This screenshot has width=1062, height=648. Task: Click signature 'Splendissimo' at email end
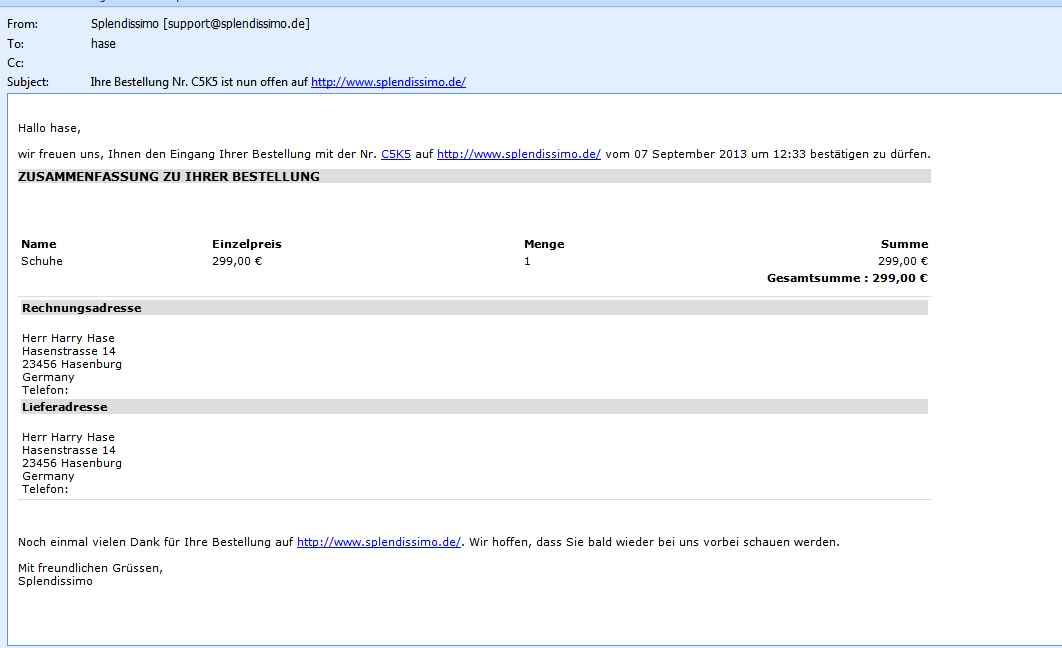click(56, 581)
